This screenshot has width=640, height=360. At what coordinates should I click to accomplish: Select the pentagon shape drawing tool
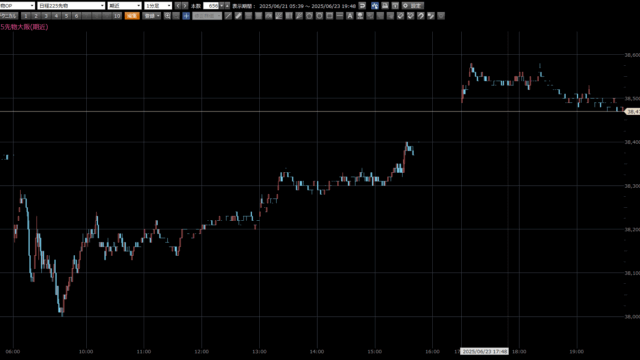[309, 16]
